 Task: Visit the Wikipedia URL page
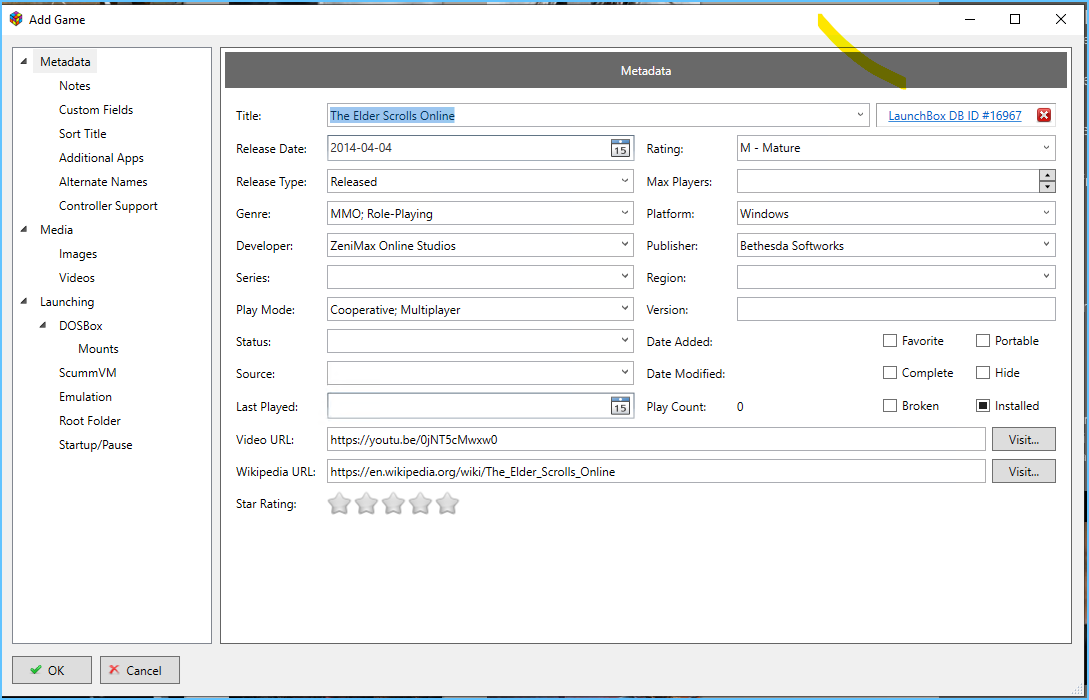click(x=1024, y=471)
